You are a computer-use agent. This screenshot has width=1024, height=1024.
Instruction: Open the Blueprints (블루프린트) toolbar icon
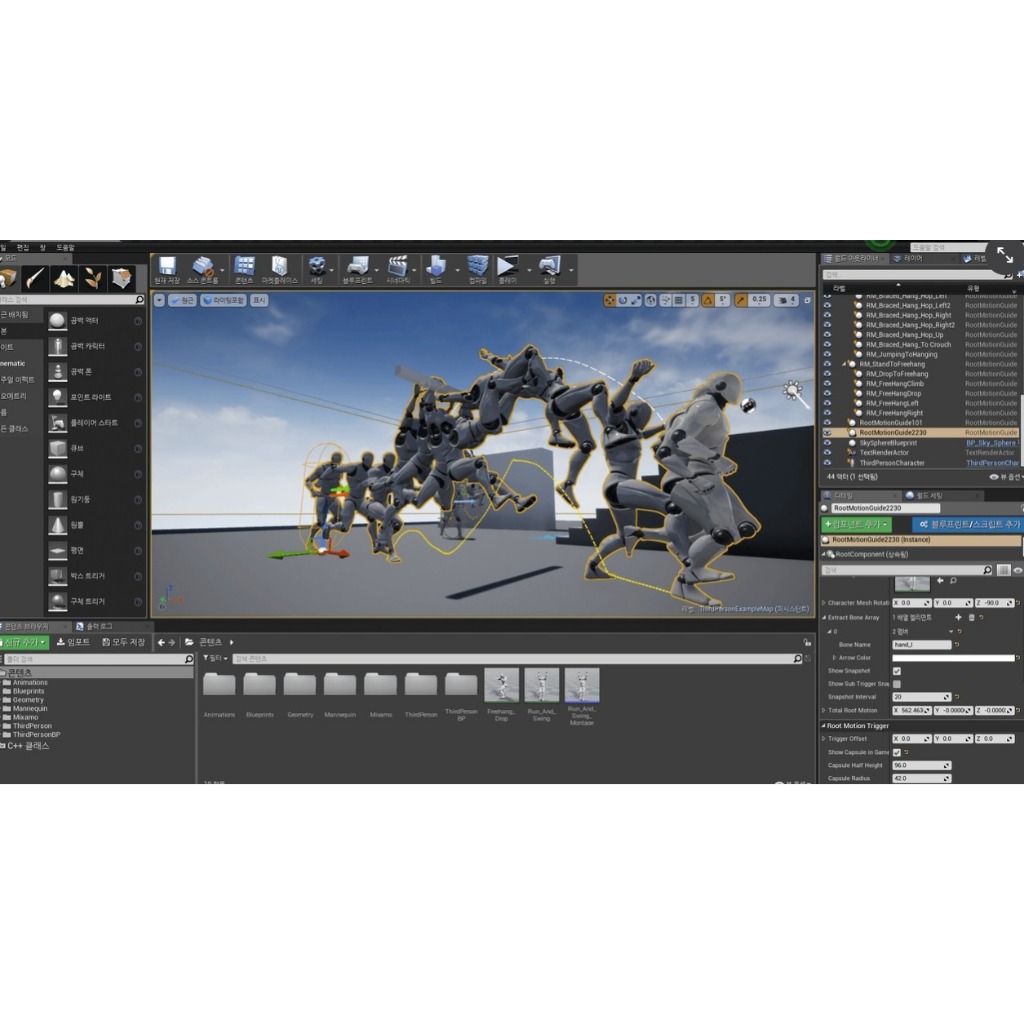(357, 268)
